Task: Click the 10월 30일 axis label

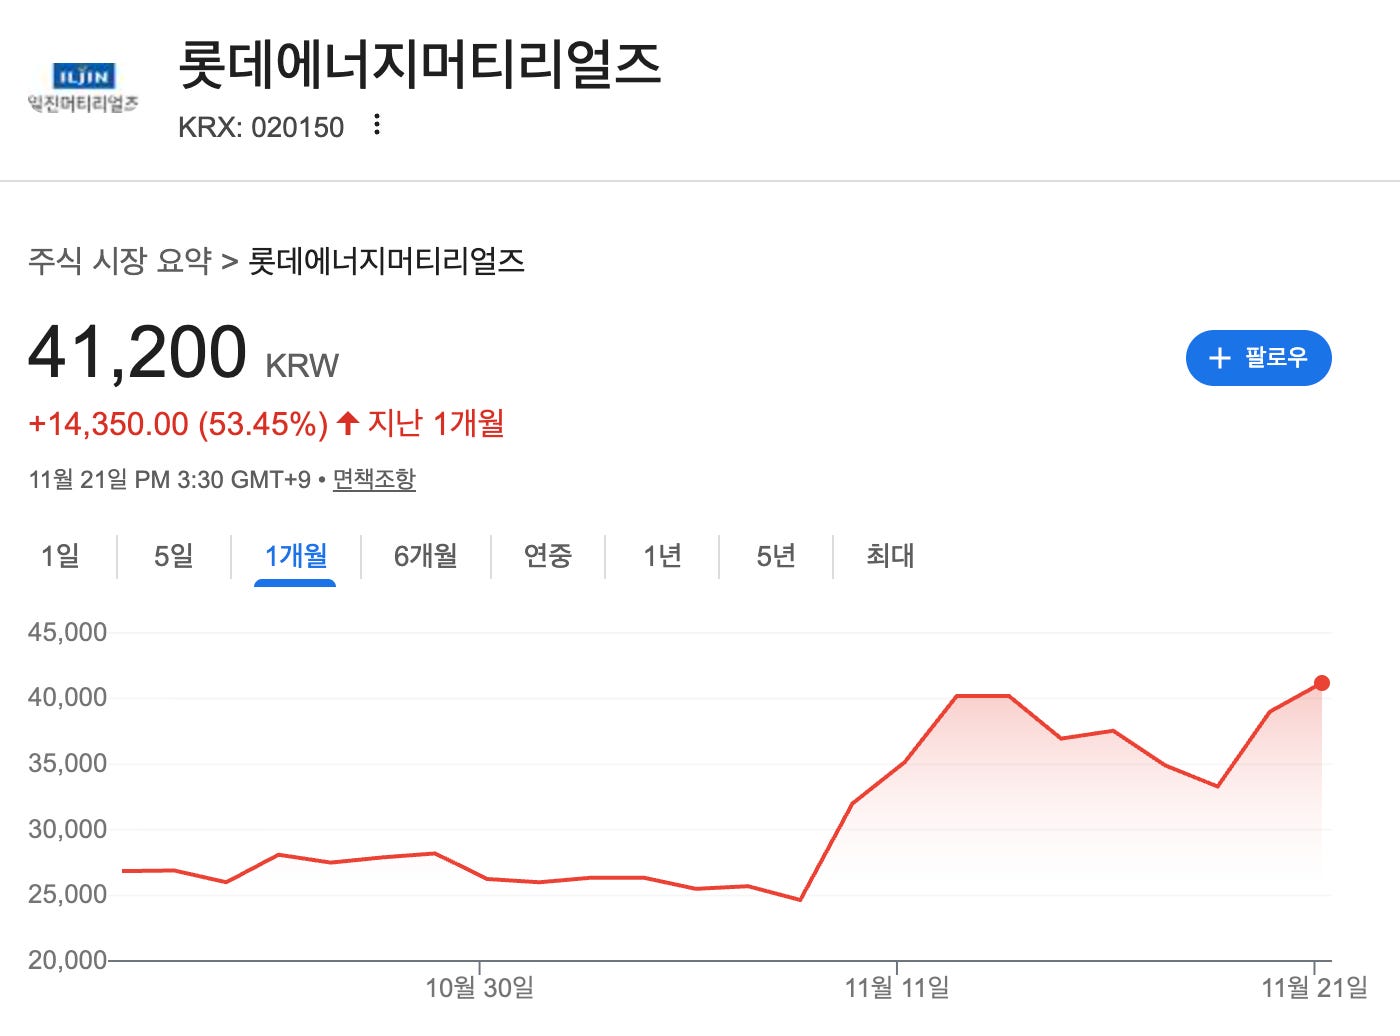Action: 480,989
